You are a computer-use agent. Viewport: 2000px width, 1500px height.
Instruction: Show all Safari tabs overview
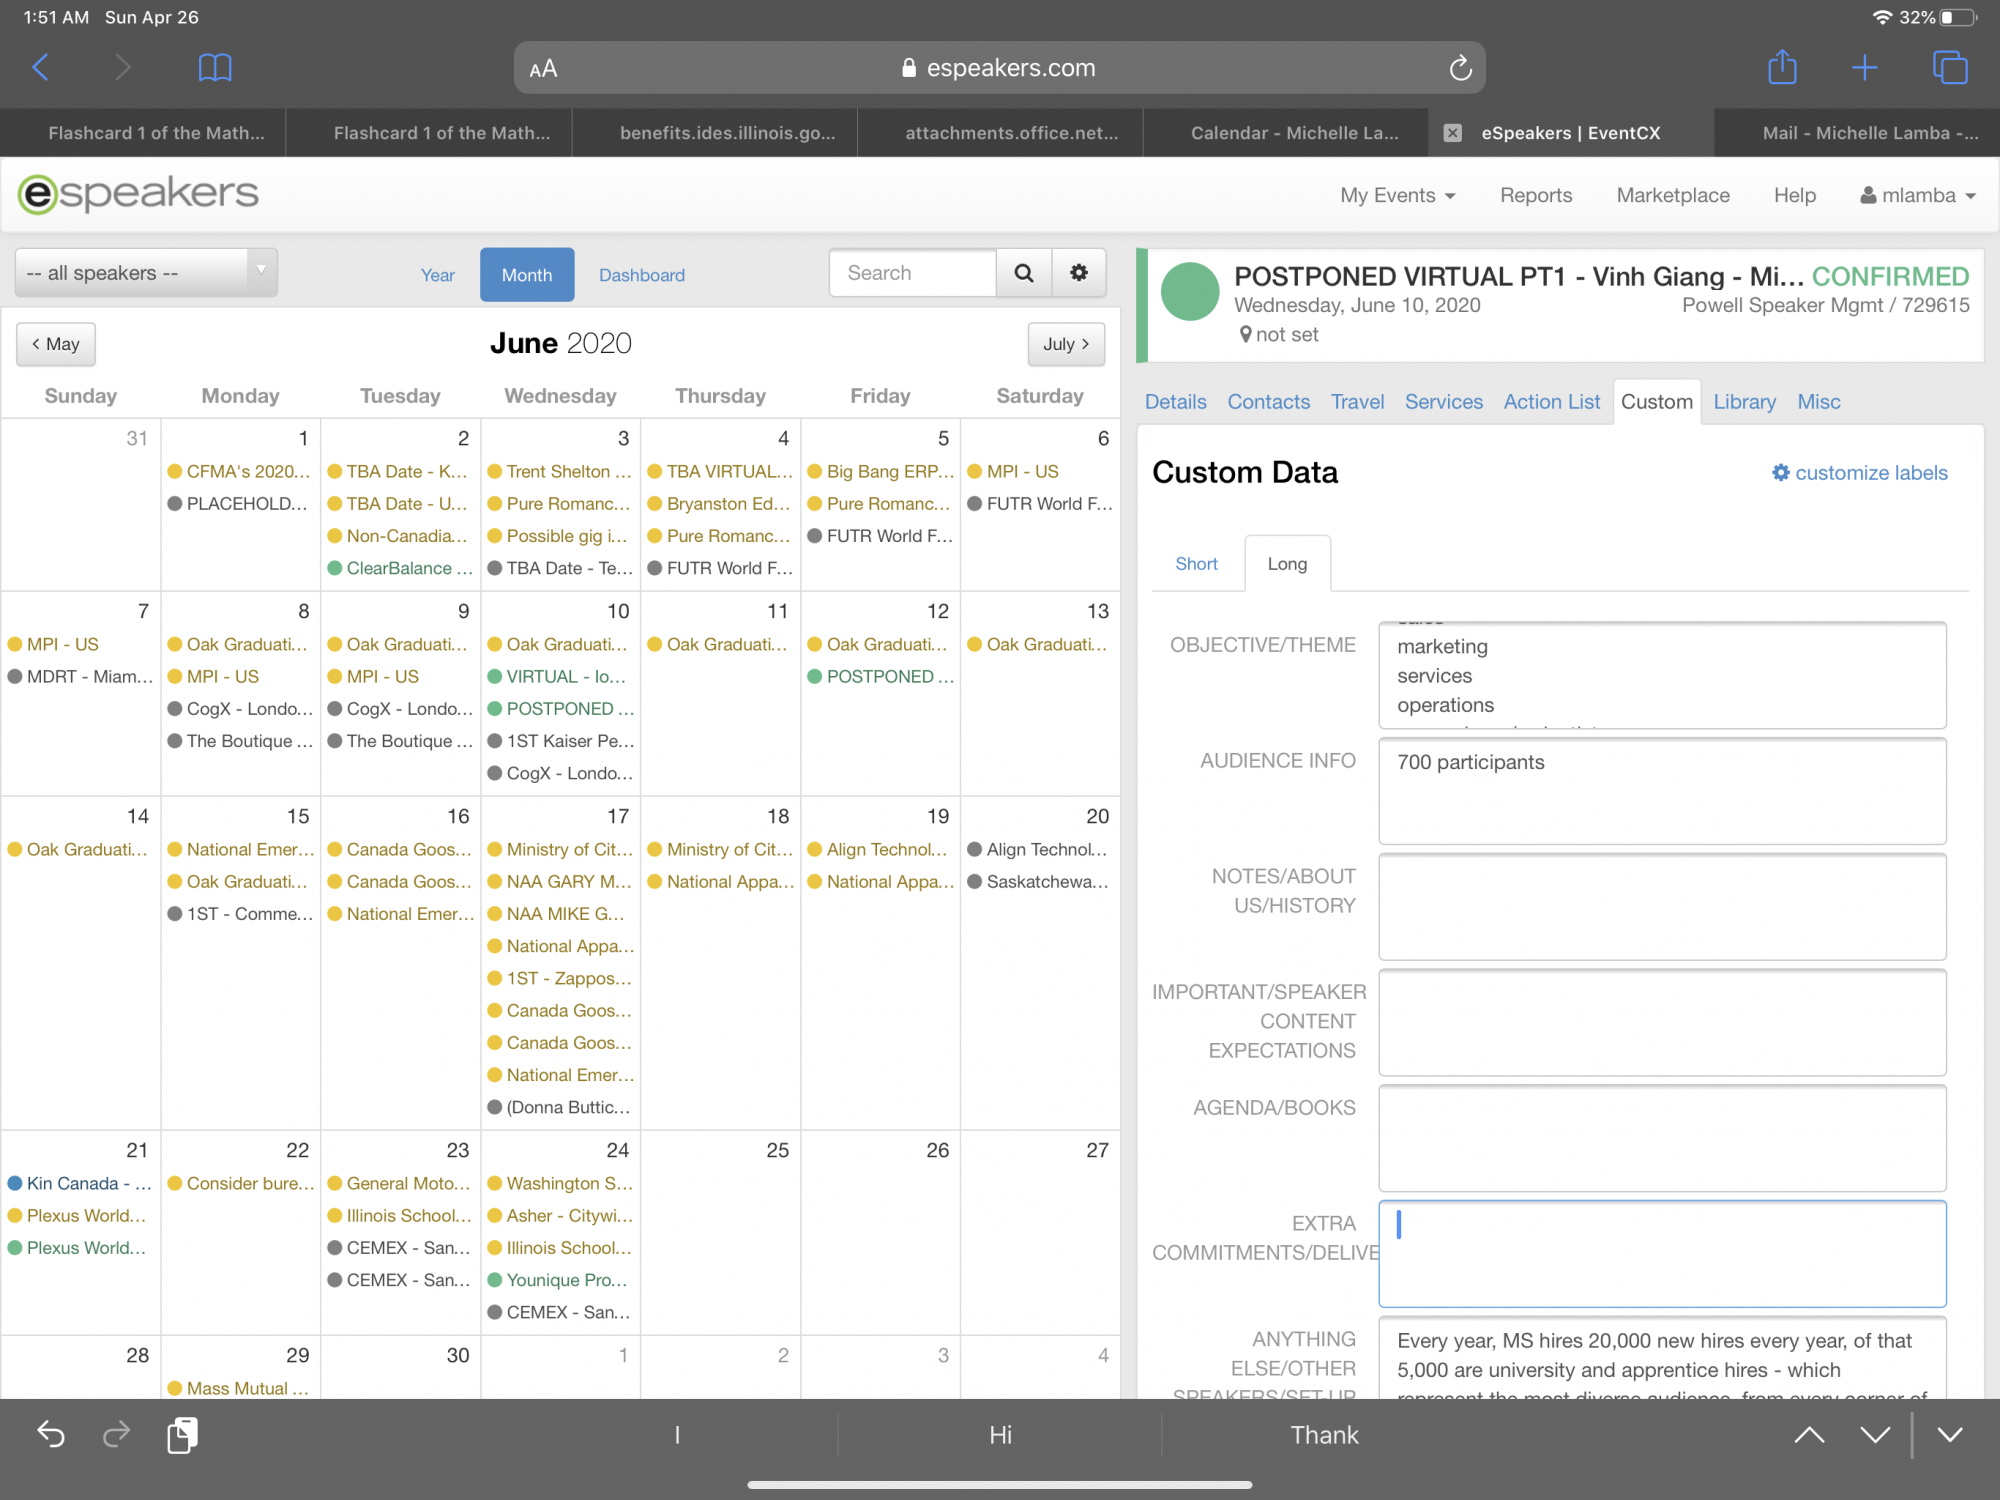1950,68
